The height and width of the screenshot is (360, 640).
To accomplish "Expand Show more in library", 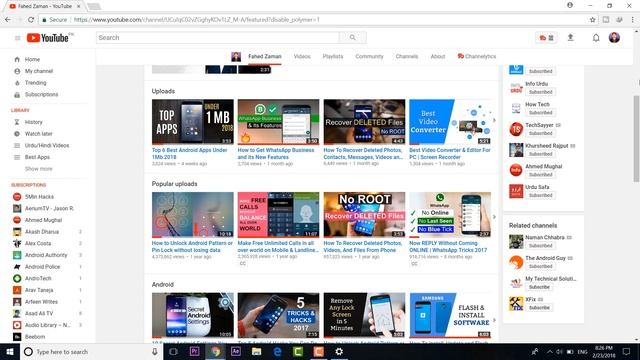I will (x=38, y=169).
